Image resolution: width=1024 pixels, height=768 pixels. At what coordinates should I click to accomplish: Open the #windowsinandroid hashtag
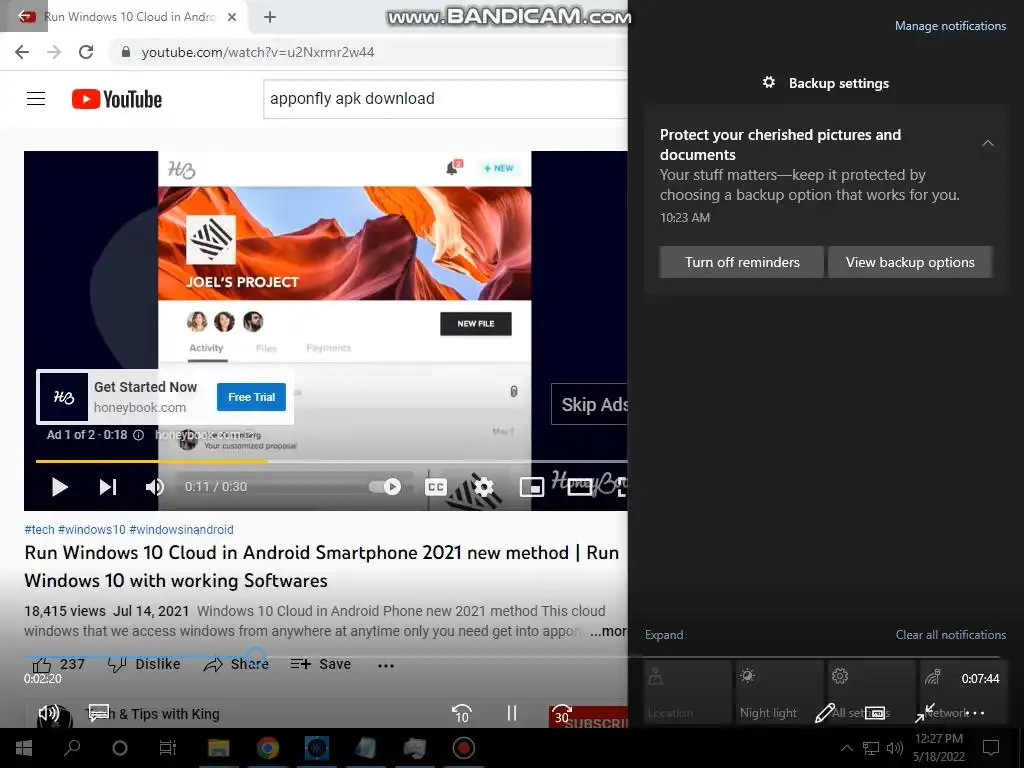coord(182,530)
